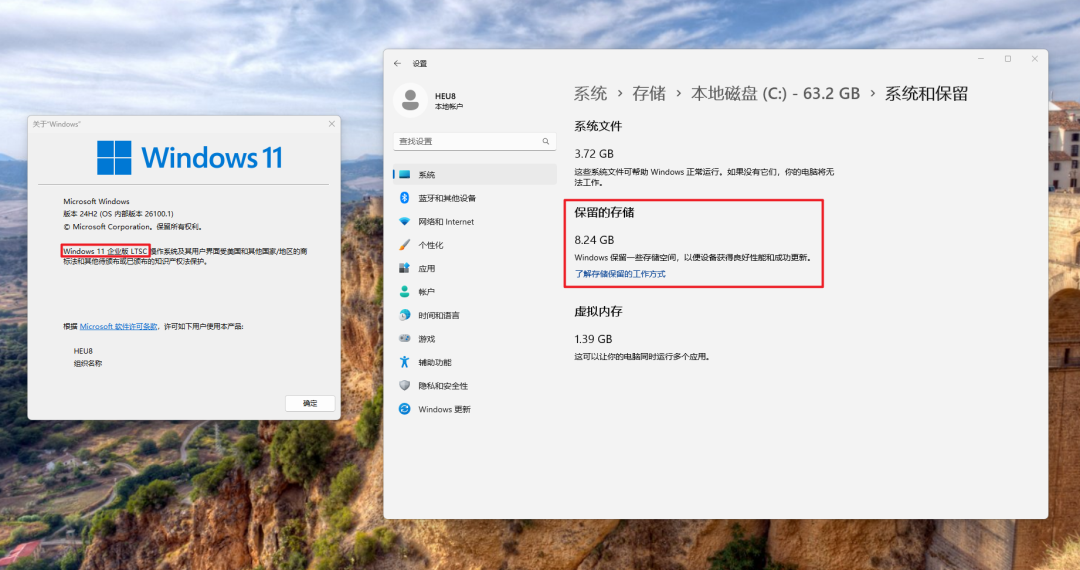The image size is (1080, 570).
Task: Select 时间和语言 in the sidebar
Action: click(475, 315)
